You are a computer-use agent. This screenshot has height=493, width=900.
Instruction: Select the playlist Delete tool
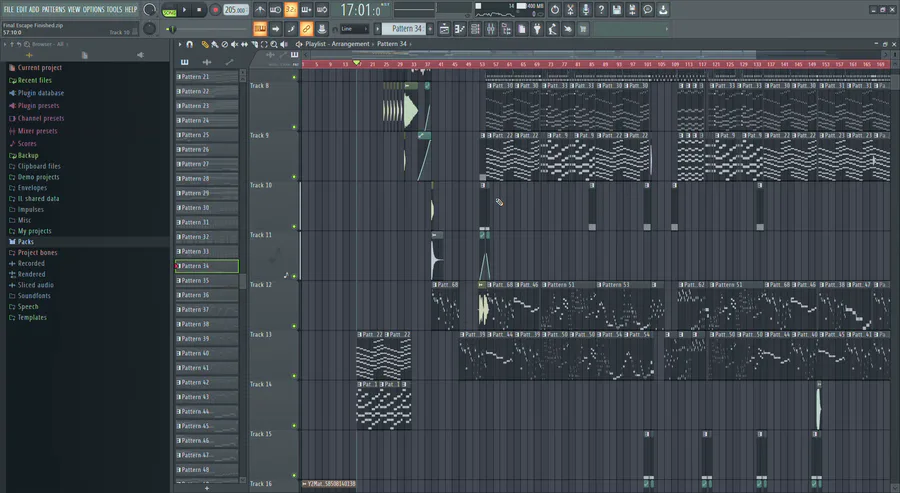[x=224, y=44]
